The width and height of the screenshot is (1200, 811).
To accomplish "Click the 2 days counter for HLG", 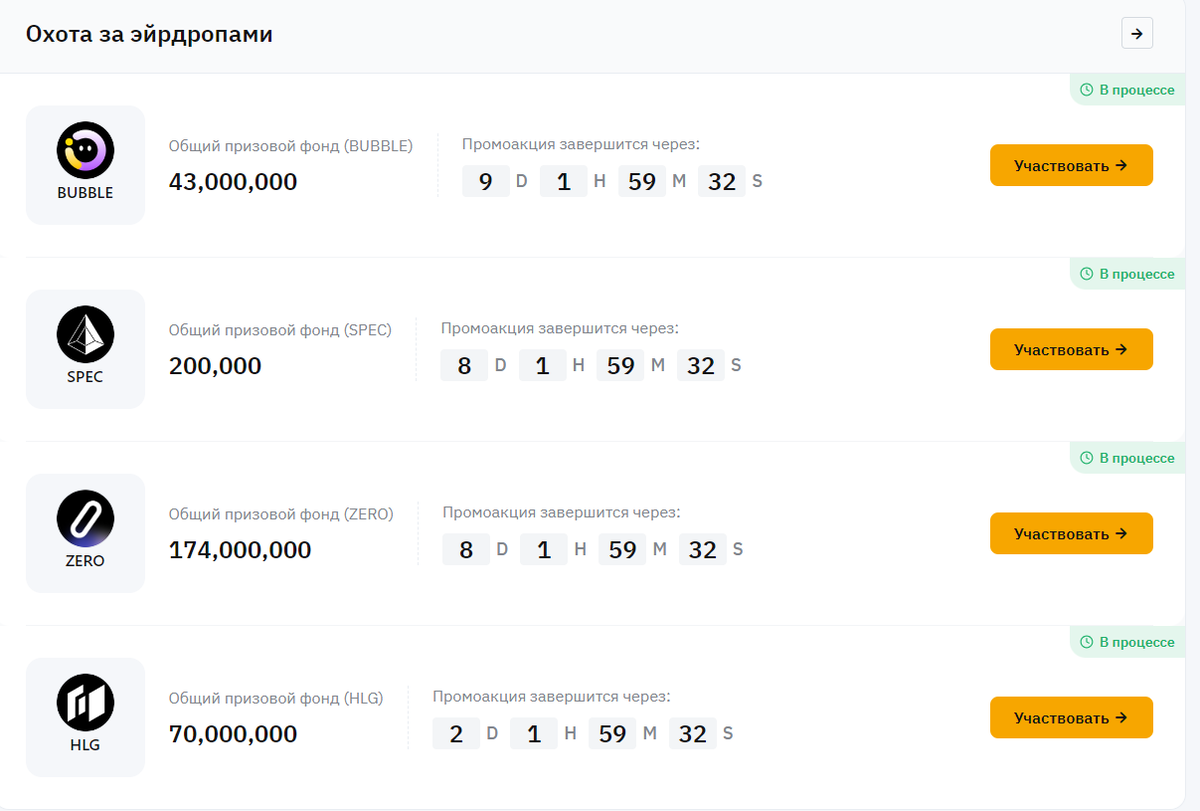I will (x=457, y=733).
